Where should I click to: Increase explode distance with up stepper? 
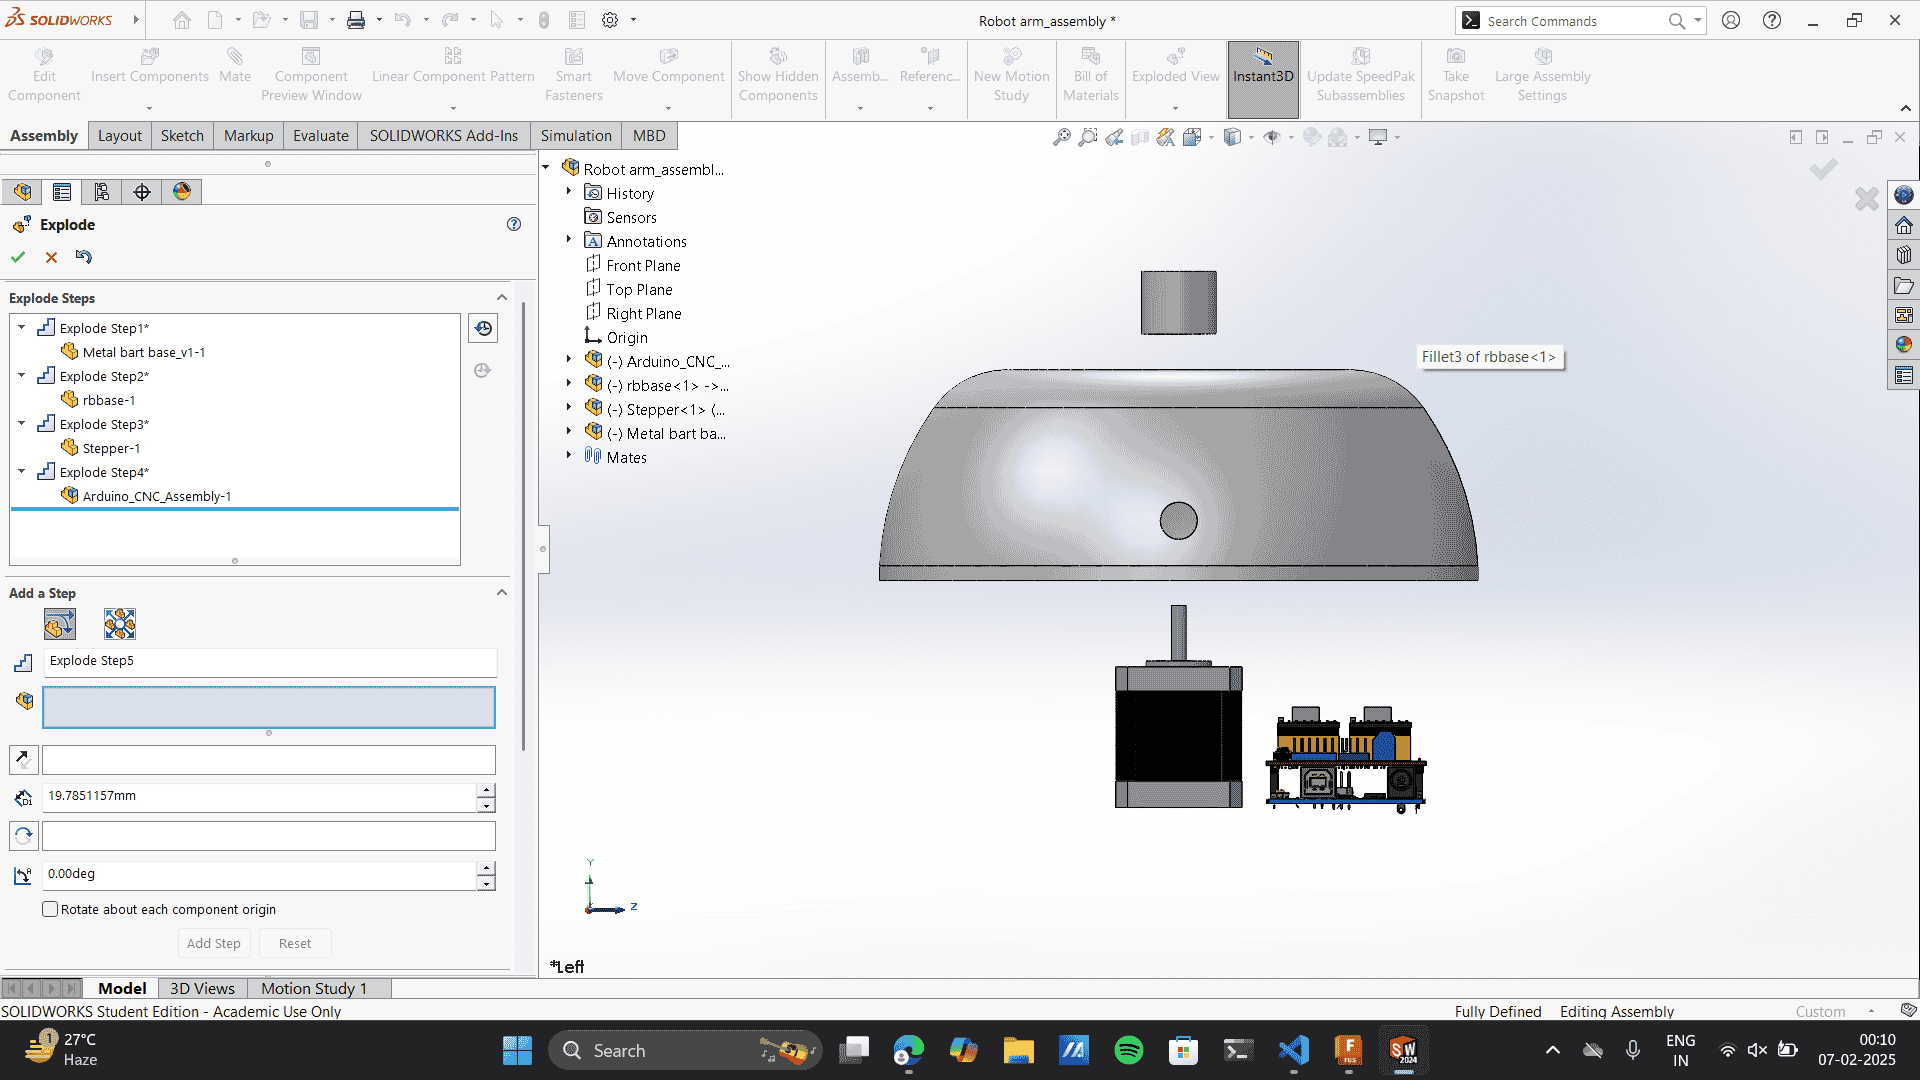point(486,790)
